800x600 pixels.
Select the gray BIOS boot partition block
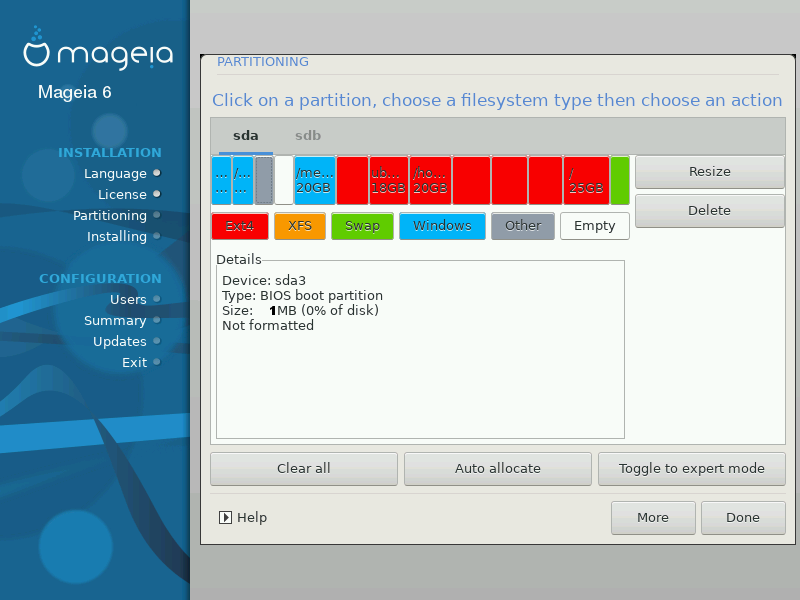(264, 180)
